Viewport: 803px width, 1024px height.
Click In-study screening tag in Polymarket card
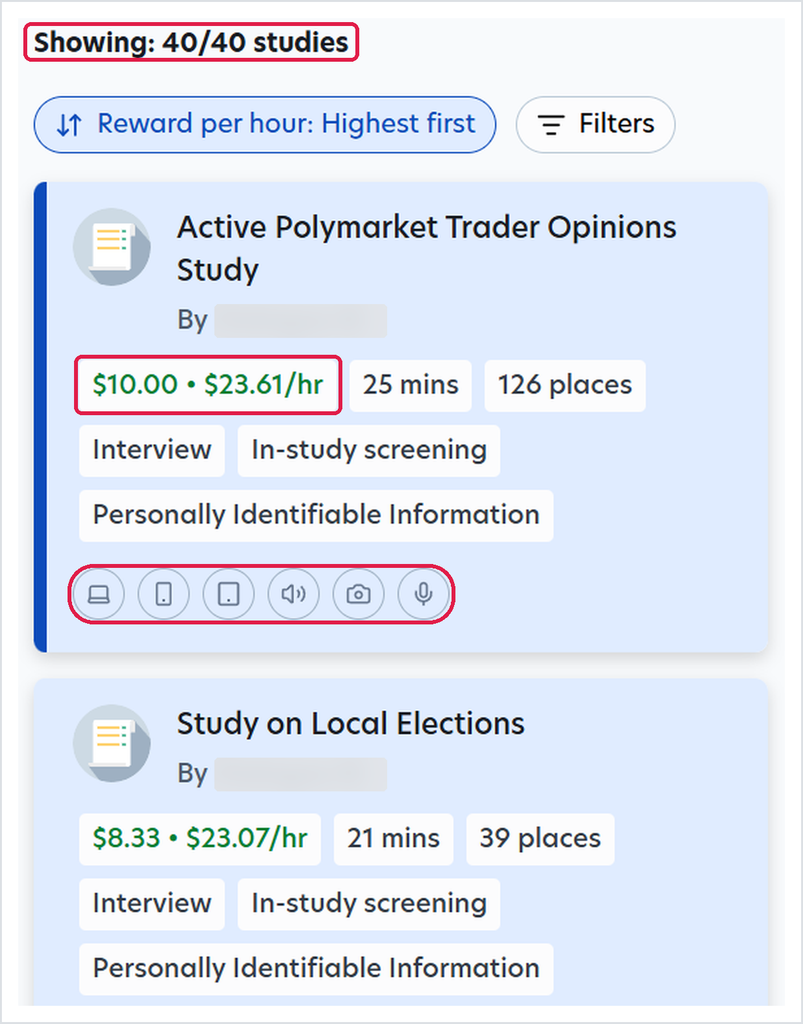[x=369, y=451]
